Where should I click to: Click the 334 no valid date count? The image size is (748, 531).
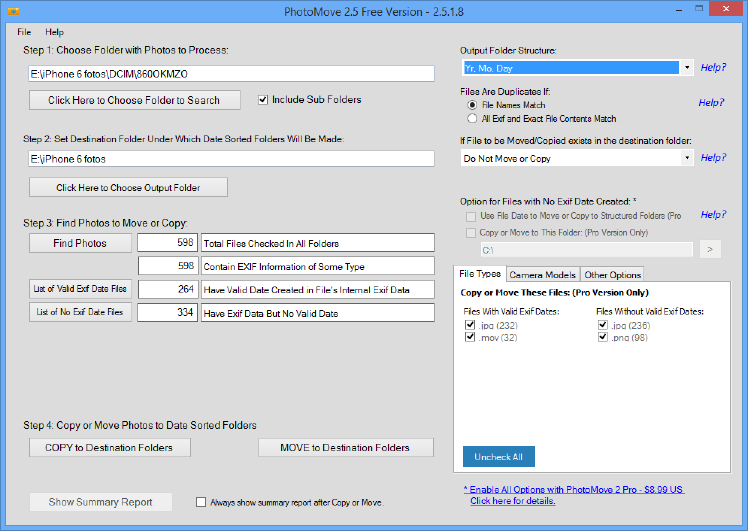pos(167,312)
